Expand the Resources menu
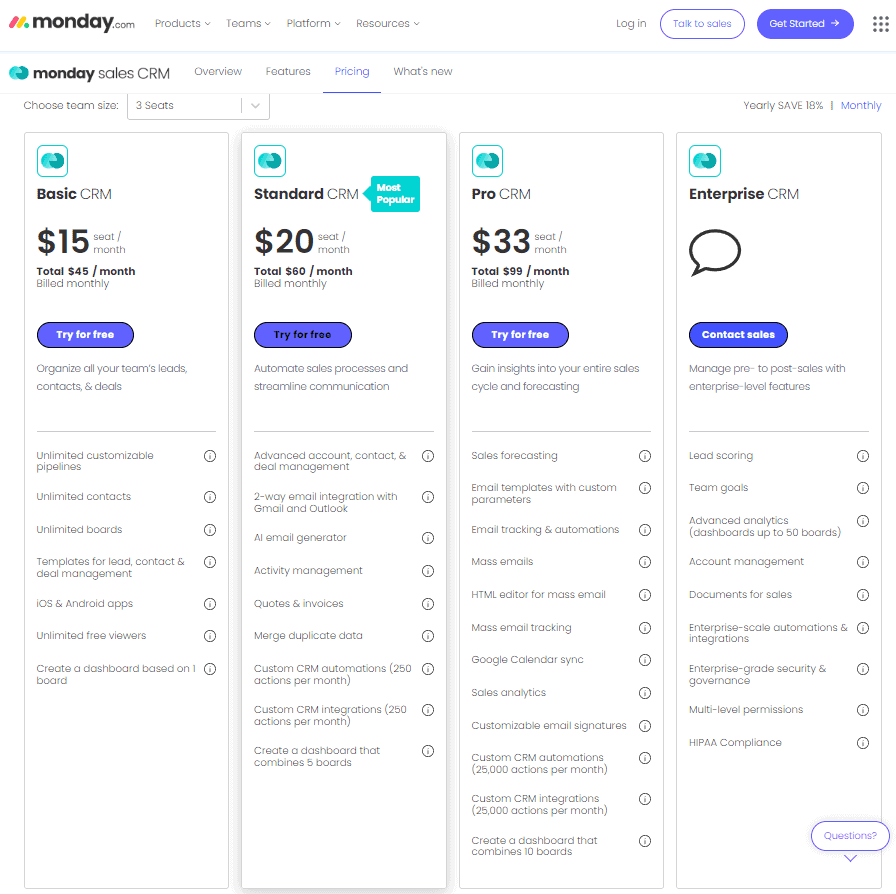 [388, 23]
